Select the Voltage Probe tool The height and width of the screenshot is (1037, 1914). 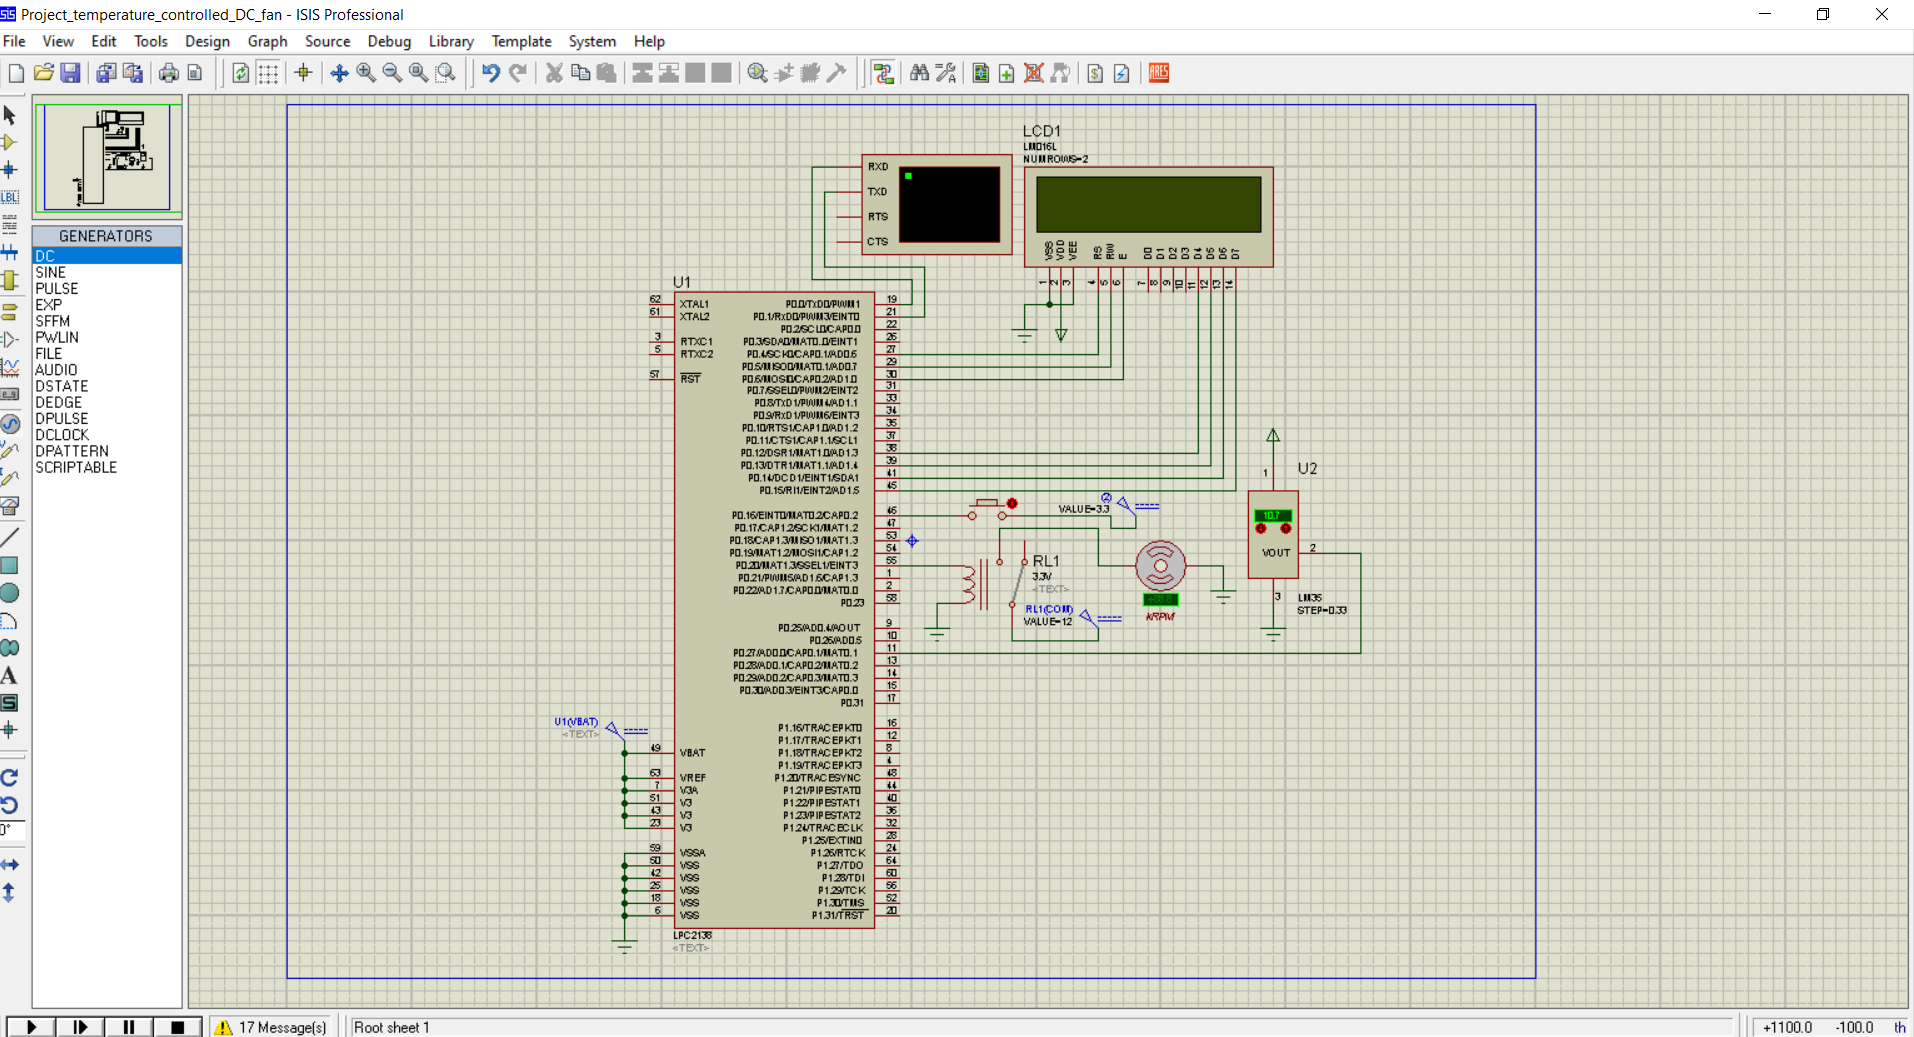(10, 450)
